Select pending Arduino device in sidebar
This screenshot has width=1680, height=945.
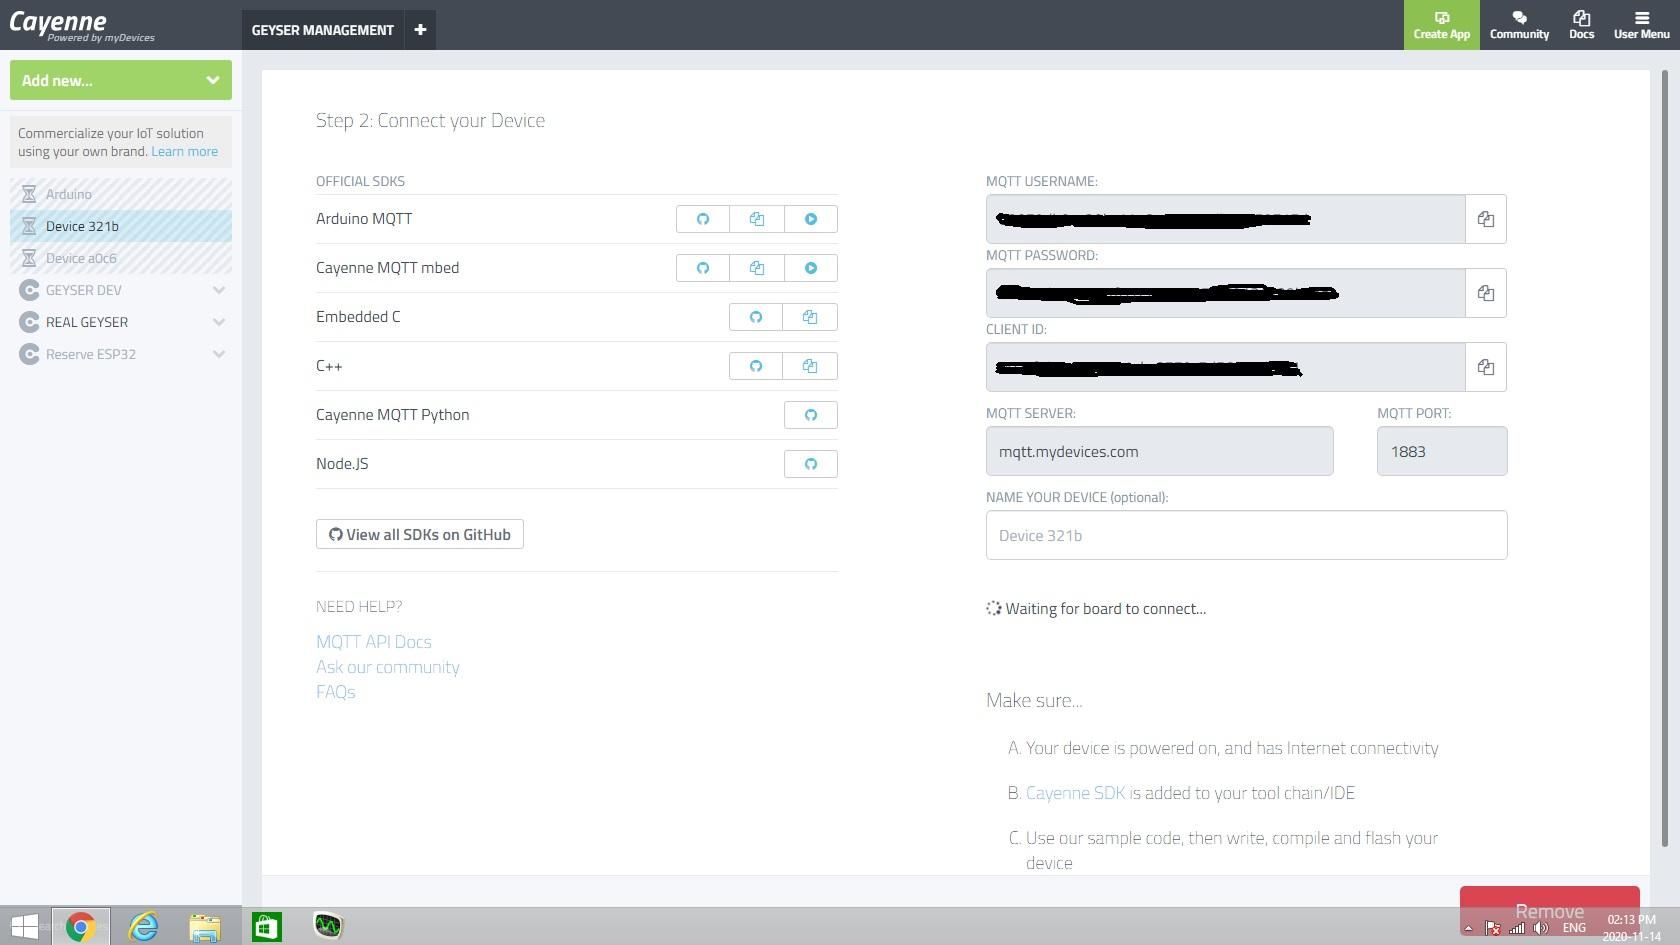(x=121, y=194)
